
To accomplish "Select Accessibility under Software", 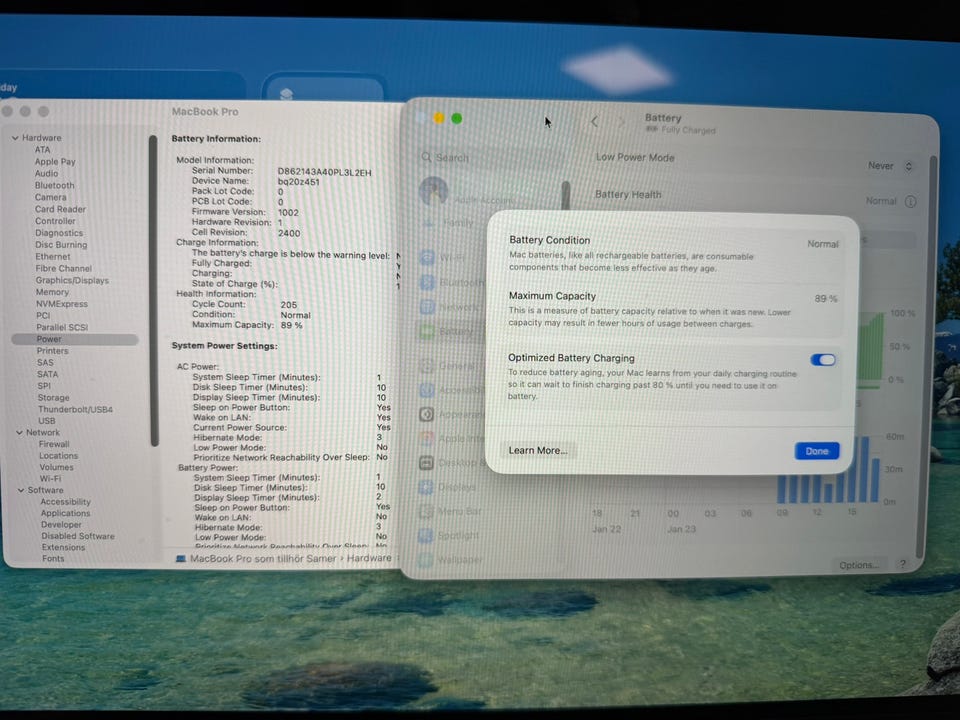I will 66,501.
